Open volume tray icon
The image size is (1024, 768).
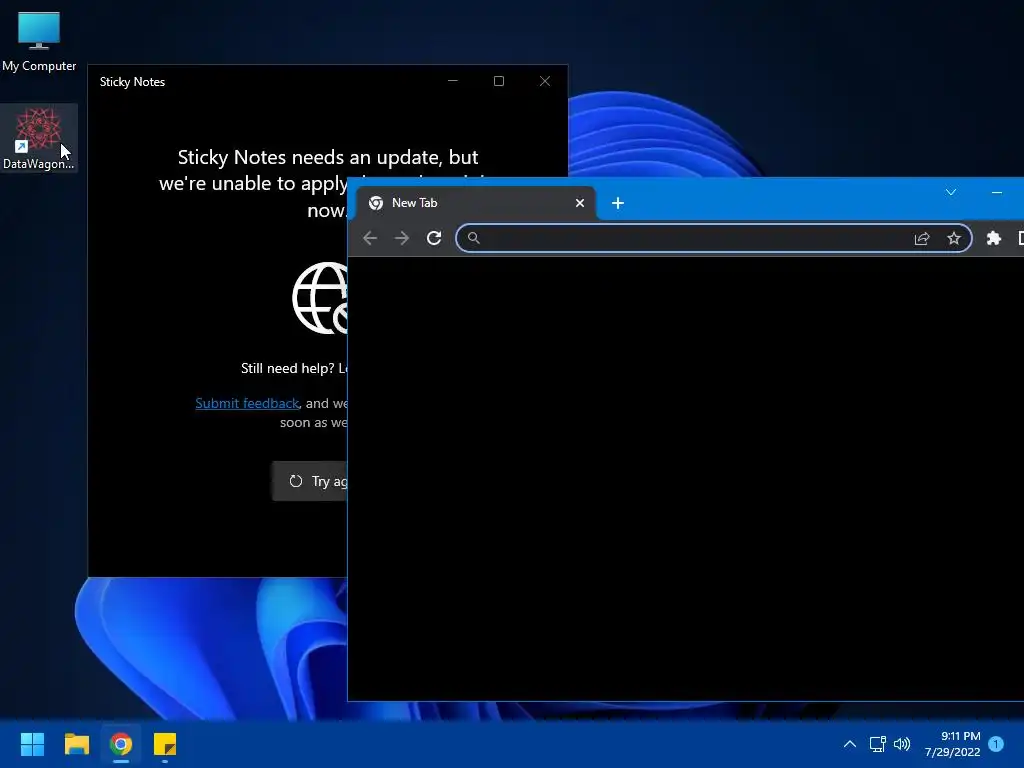click(902, 744)
